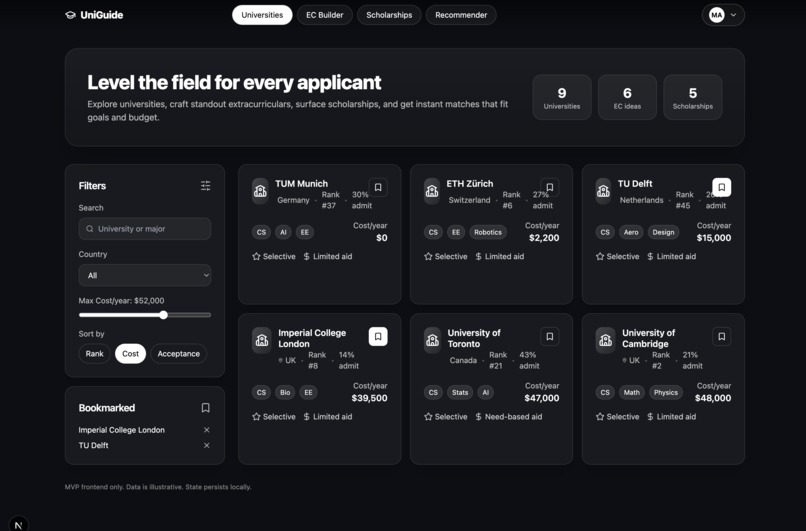The image size is (806, 531).
Task: Click the TUM Munich university building icon
Action: pyautogui.click(x=261, y=191)
